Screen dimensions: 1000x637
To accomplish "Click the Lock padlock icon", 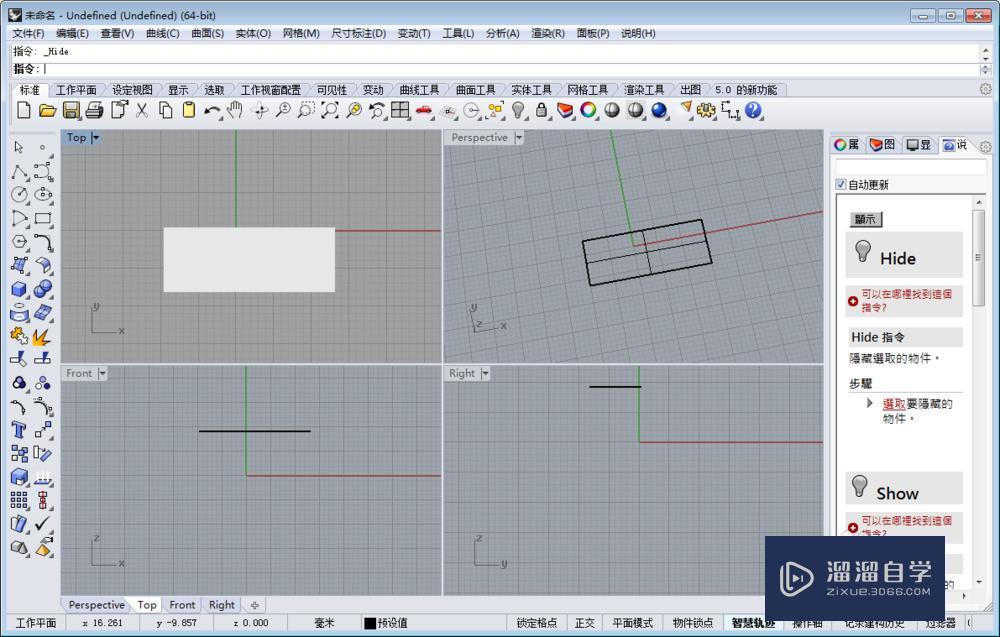I will click(x=541, y=110).
